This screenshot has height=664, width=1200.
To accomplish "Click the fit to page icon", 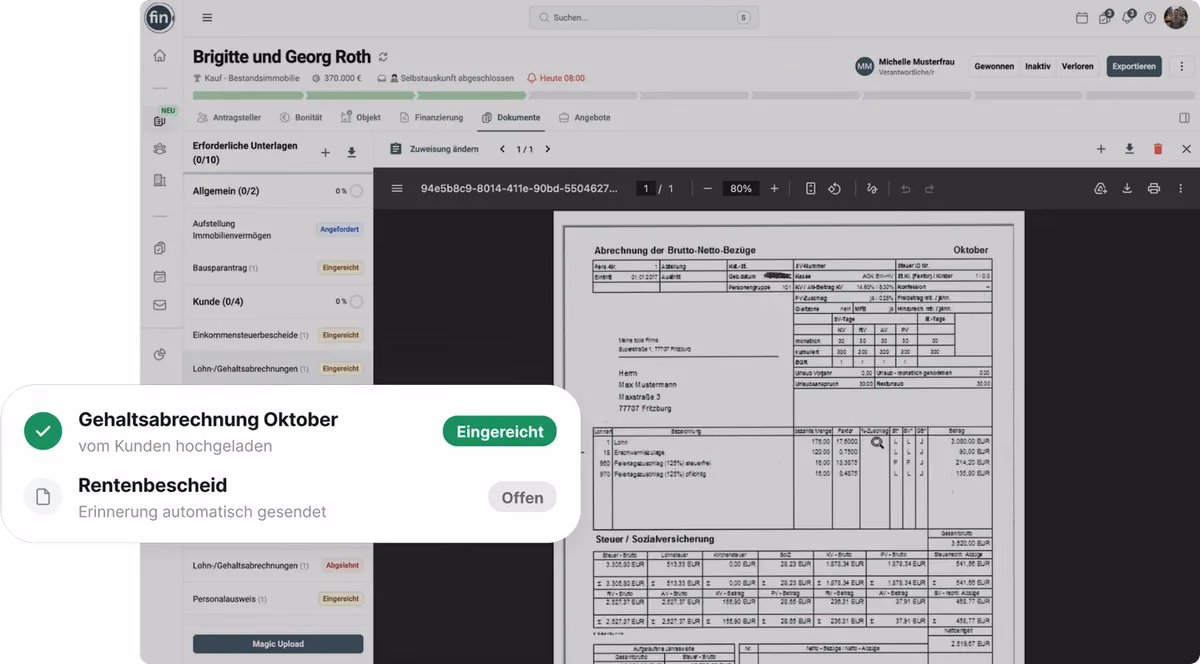I will [810, 188].
